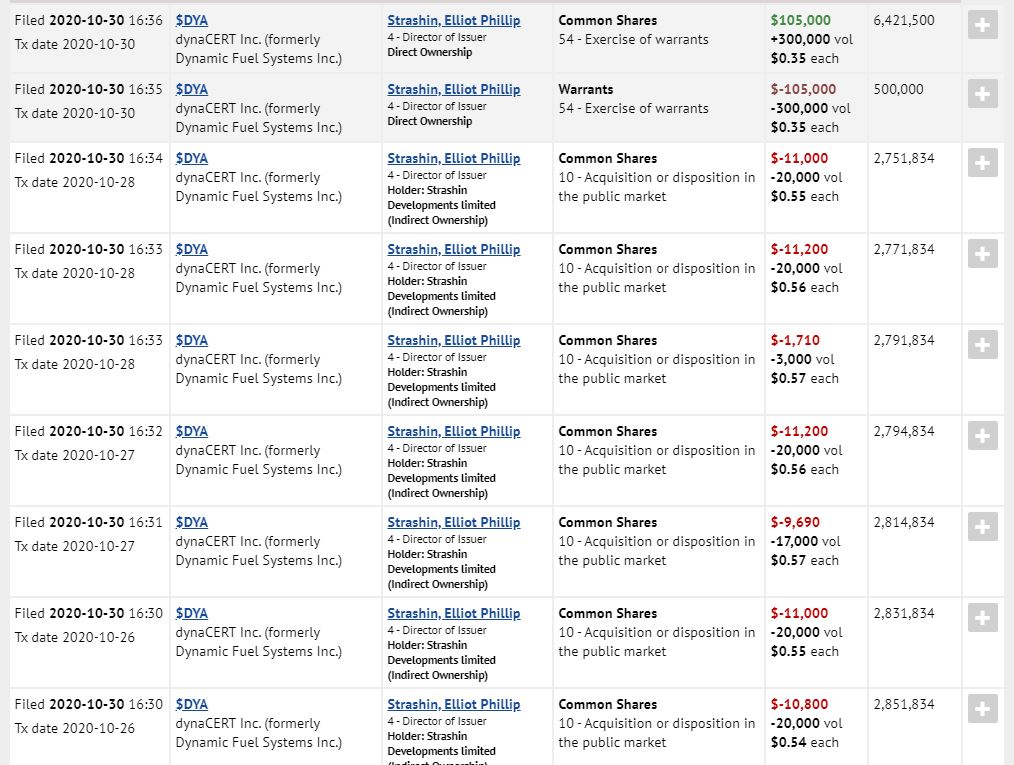This screenshot has height=765, width=1014.
Task: Open Strashin, Elliot Phillip in $-10,800 row
Action: [454, 704]
